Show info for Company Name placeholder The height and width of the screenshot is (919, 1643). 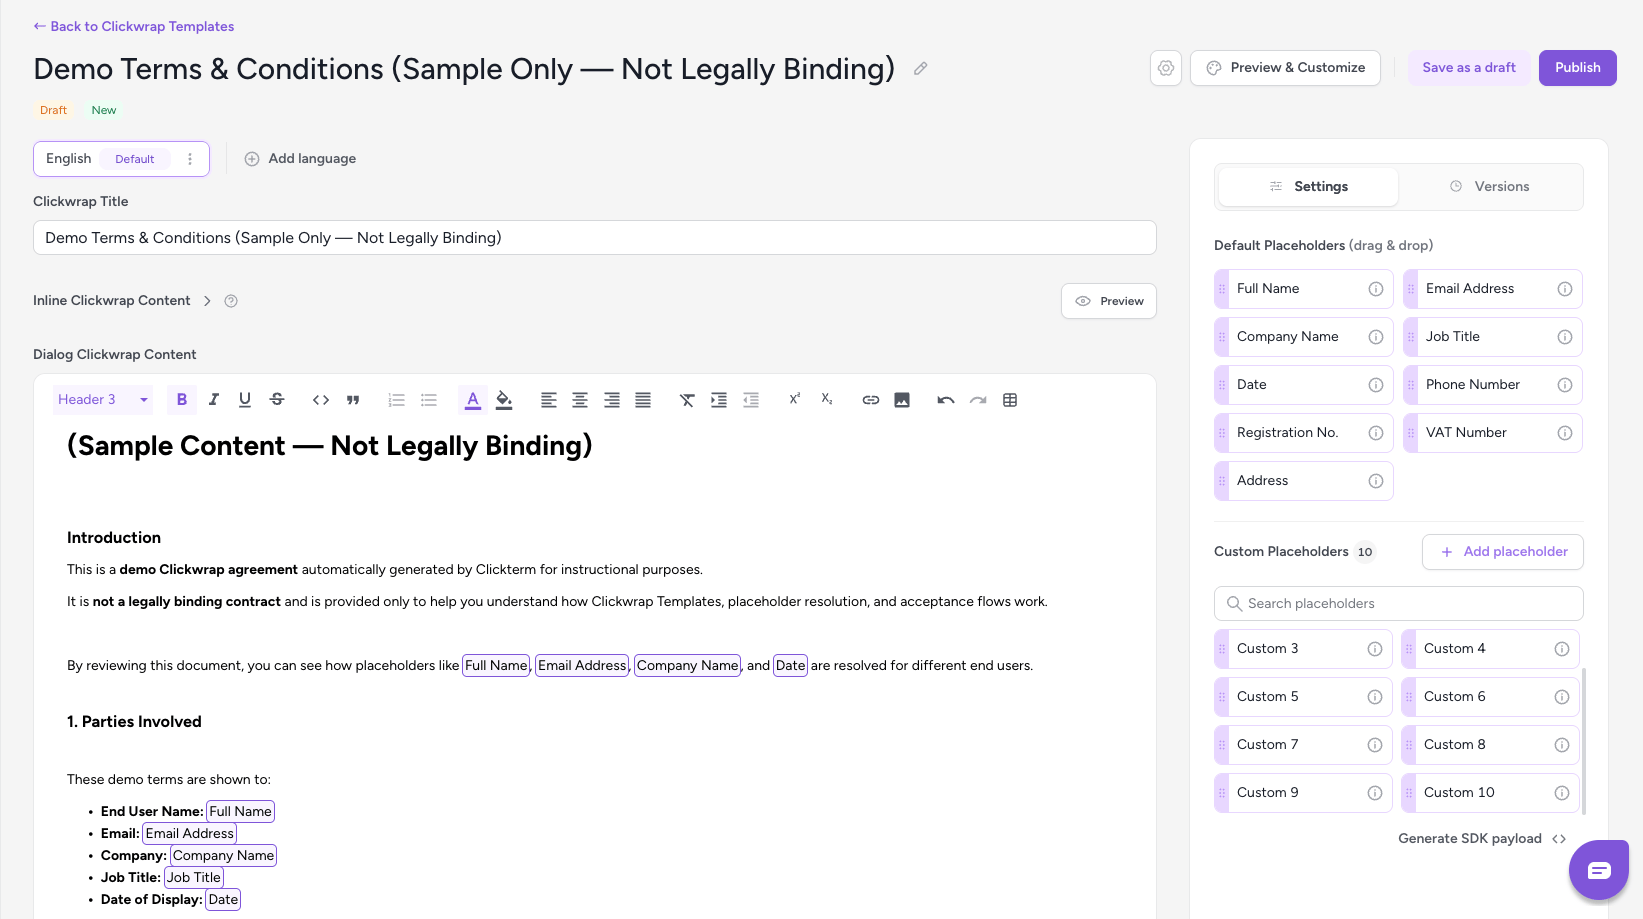[x=1376, y=337]
